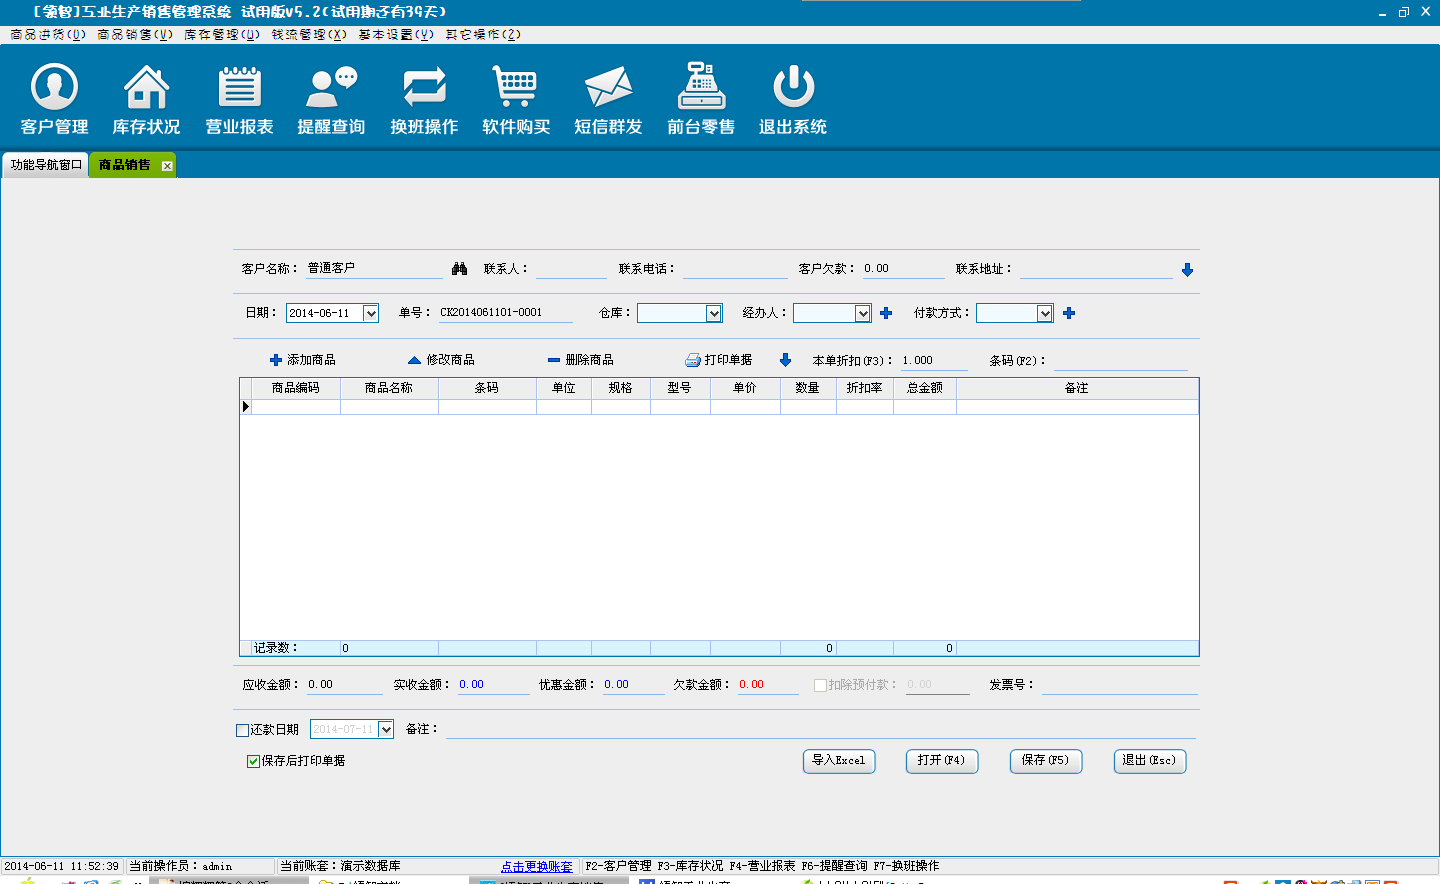Open the 付款方式 payment method dropdown
This screenshot has width=1440, height=884.
pyautogui.click(x=1045, y=314)
